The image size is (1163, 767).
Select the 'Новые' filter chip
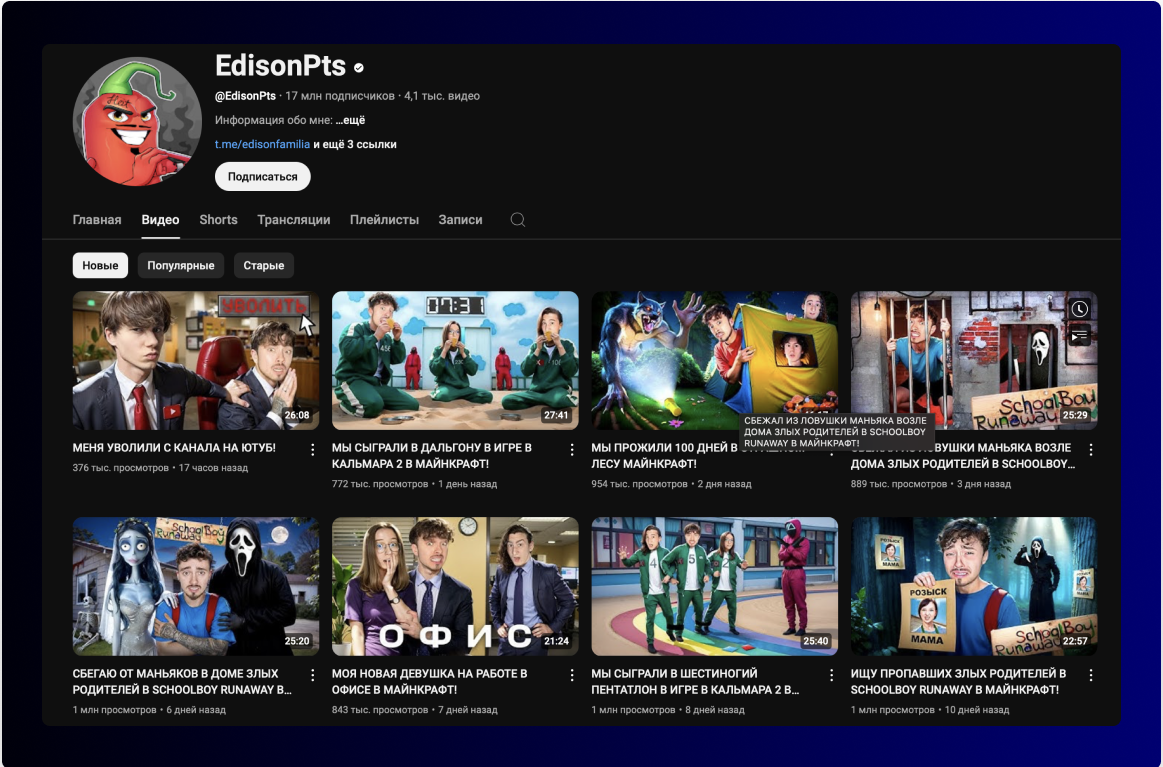pyautogui.click(x=100, y=265)
